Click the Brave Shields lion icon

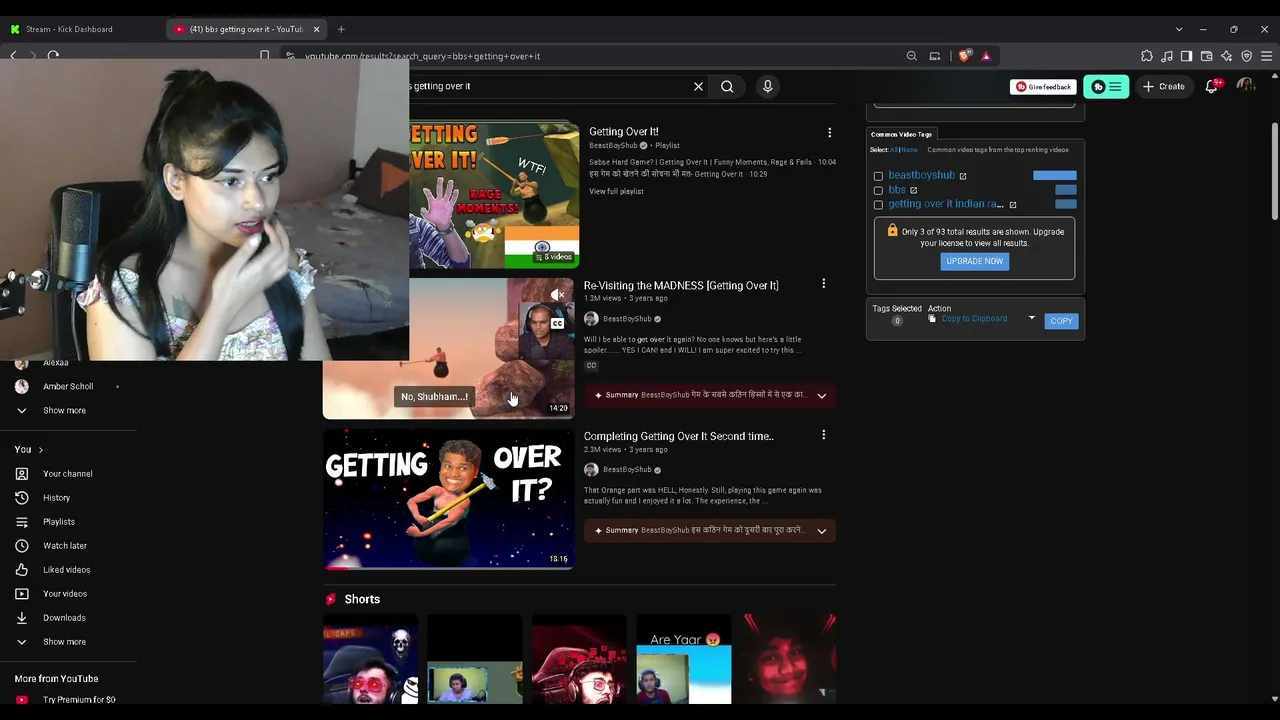point(964,56)
